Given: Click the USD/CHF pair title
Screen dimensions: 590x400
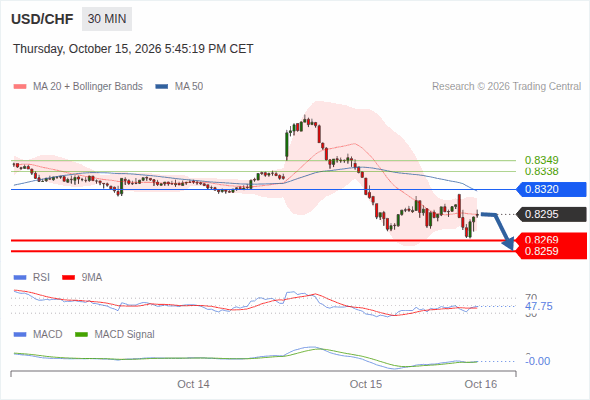Looking at the screenshot, I should click(42, 19).
